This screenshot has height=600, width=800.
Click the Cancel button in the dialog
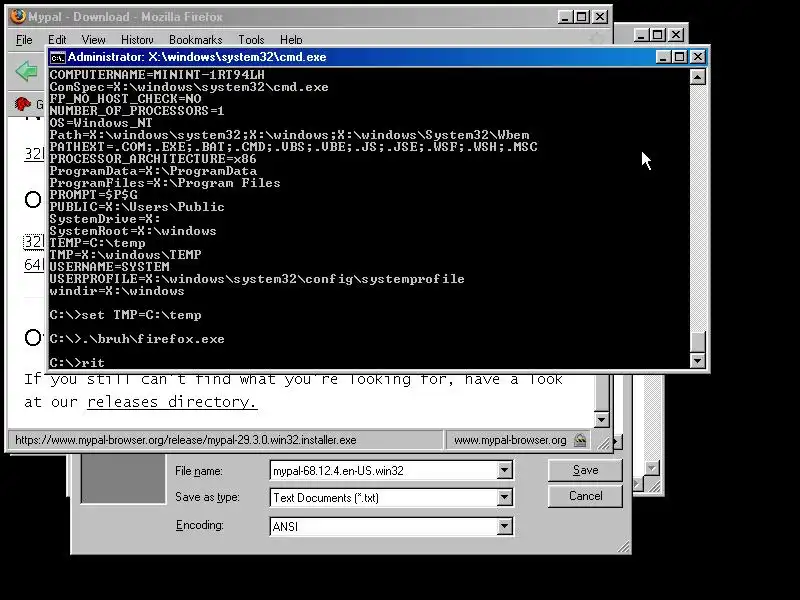[585, 496]
